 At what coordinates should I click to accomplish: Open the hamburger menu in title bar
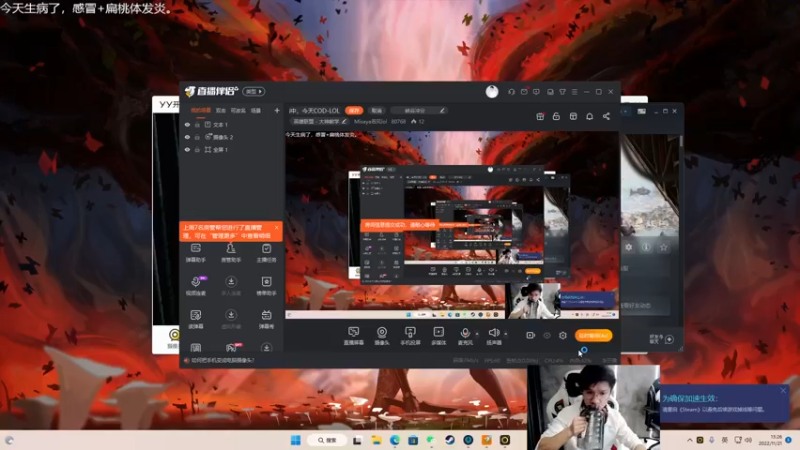pyautogui.click(x=574, y=92)
